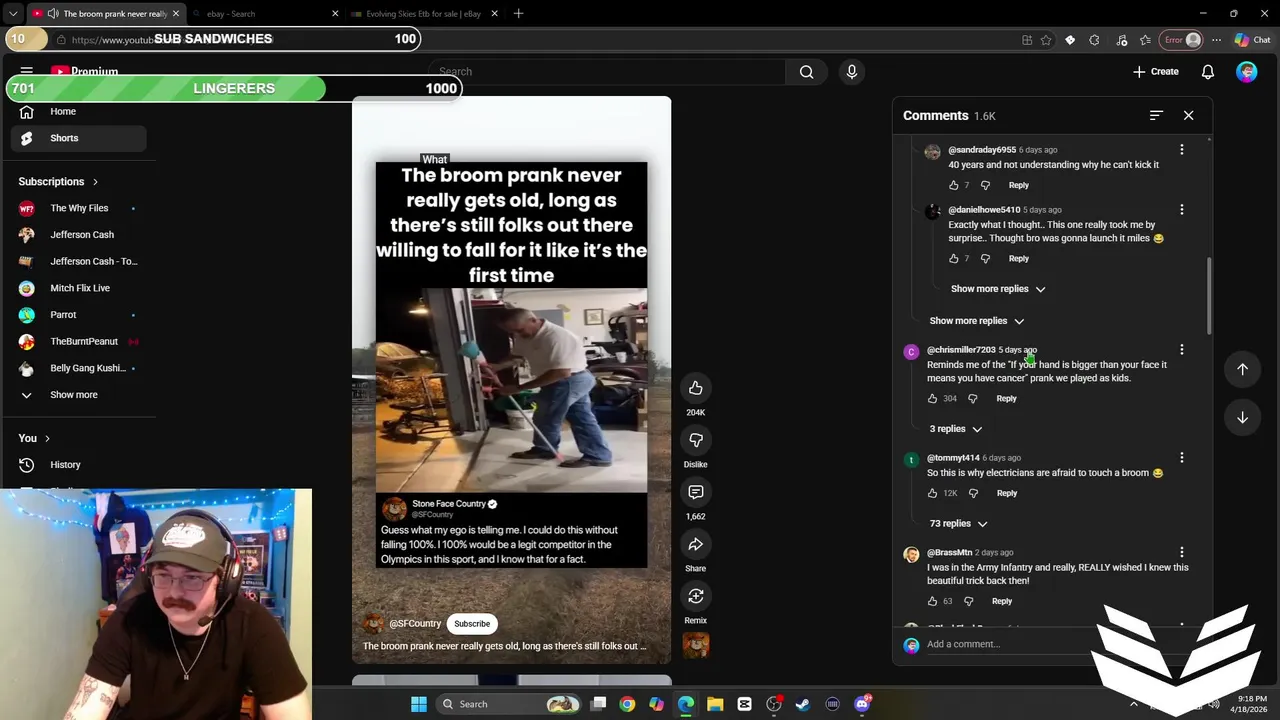
Task: Open three-dot menu on @BrassMtn comment
Action: pyautogui.click(x=1182, y=552)
